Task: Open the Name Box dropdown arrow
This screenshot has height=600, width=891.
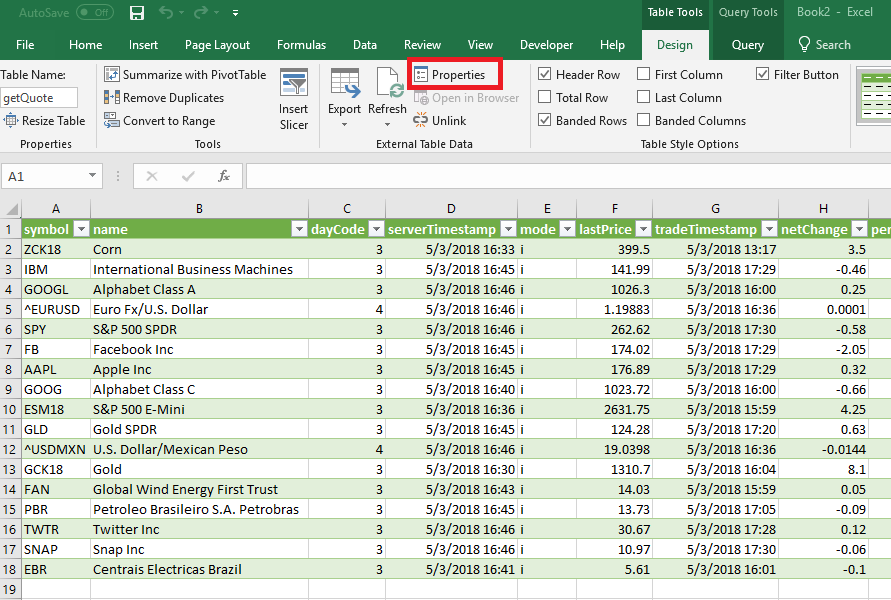Action: click(x=92, y=176)
